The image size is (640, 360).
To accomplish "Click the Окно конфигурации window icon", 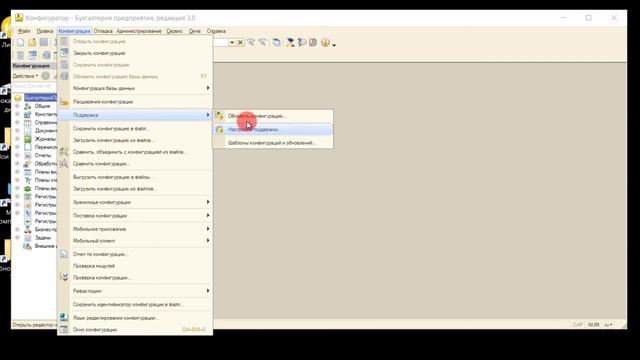I will (64, 329).
